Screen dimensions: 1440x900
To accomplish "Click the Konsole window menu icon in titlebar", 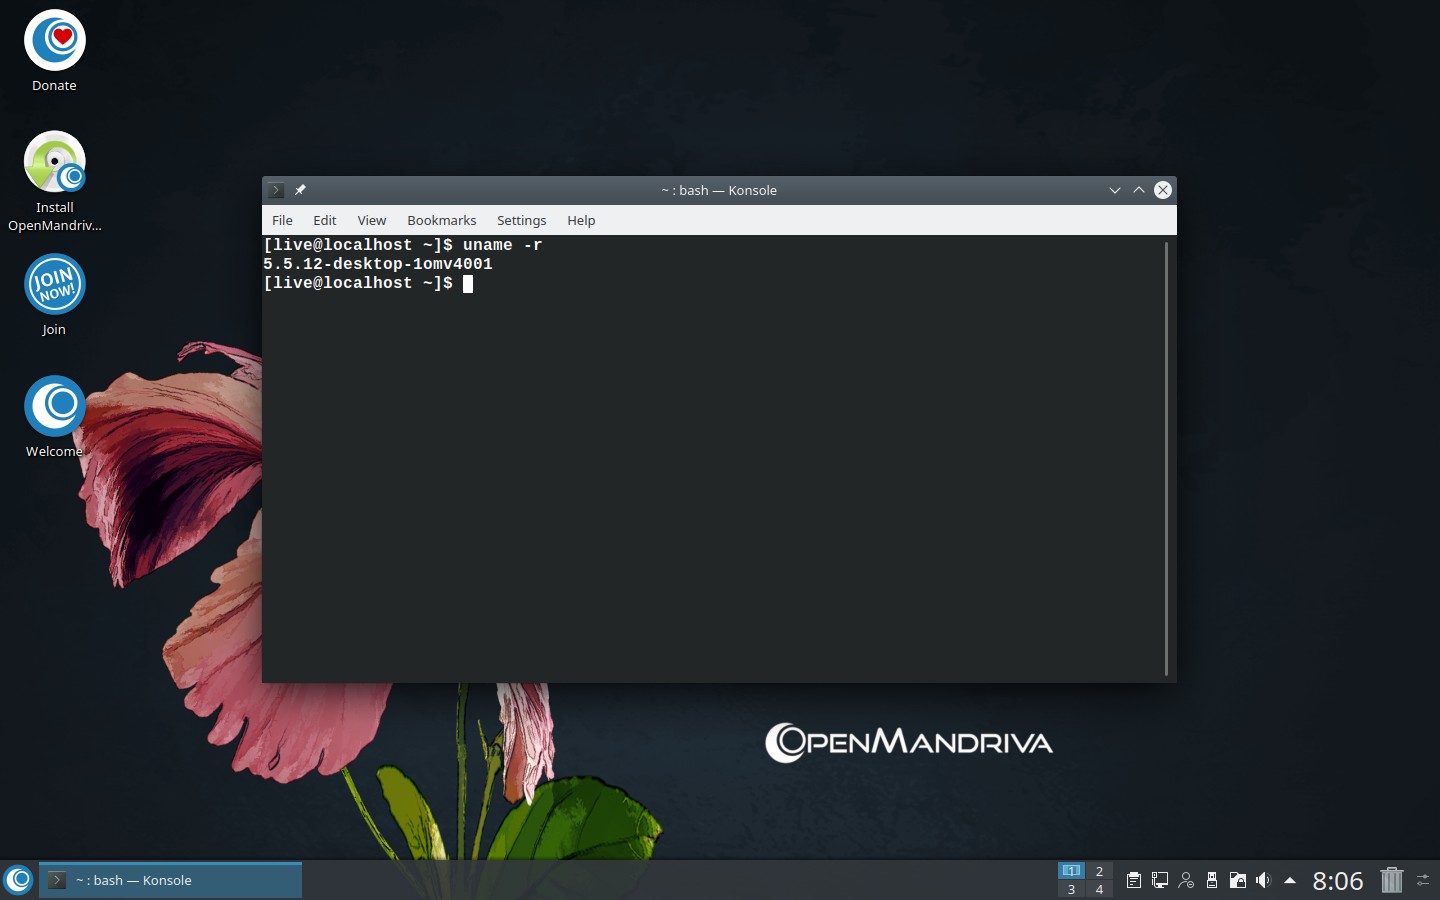I will point(276,190).
